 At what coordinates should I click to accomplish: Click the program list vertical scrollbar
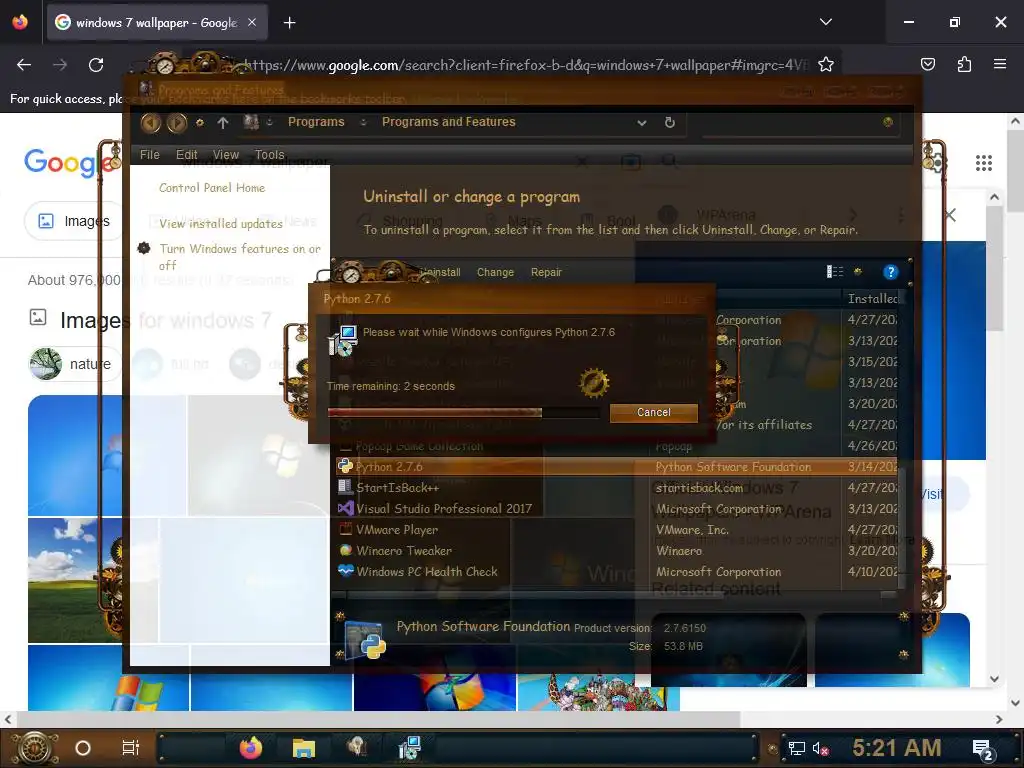(903, 522)
